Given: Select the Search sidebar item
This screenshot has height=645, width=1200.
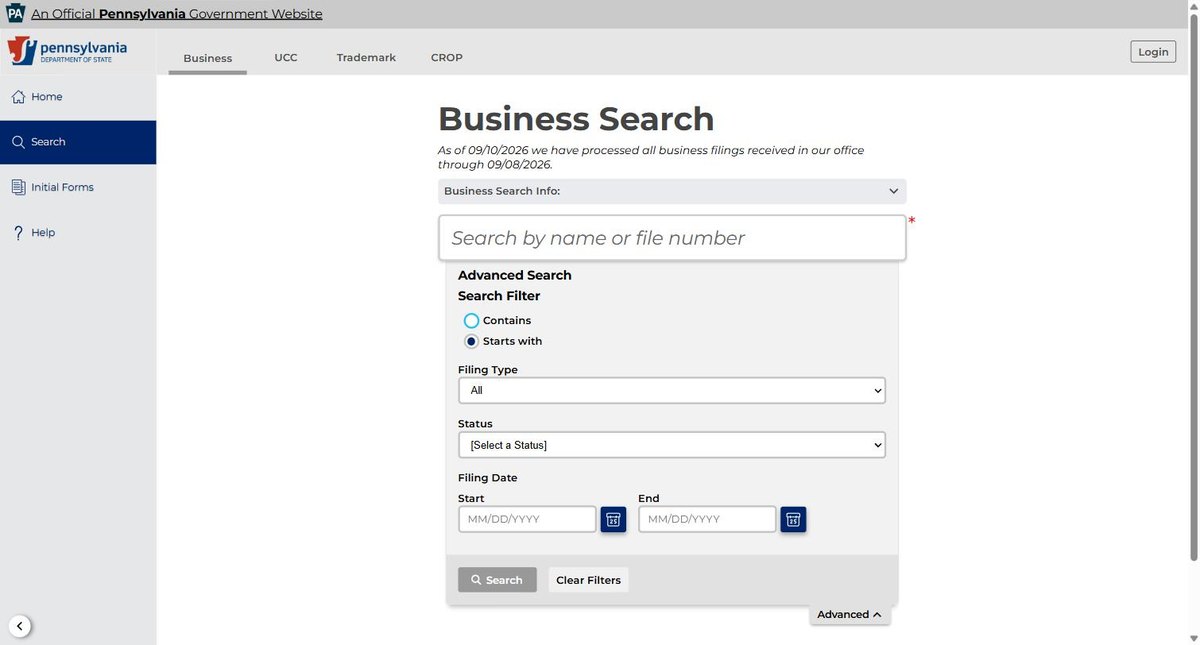Looking at the screenshot, I should click(78, 142).
